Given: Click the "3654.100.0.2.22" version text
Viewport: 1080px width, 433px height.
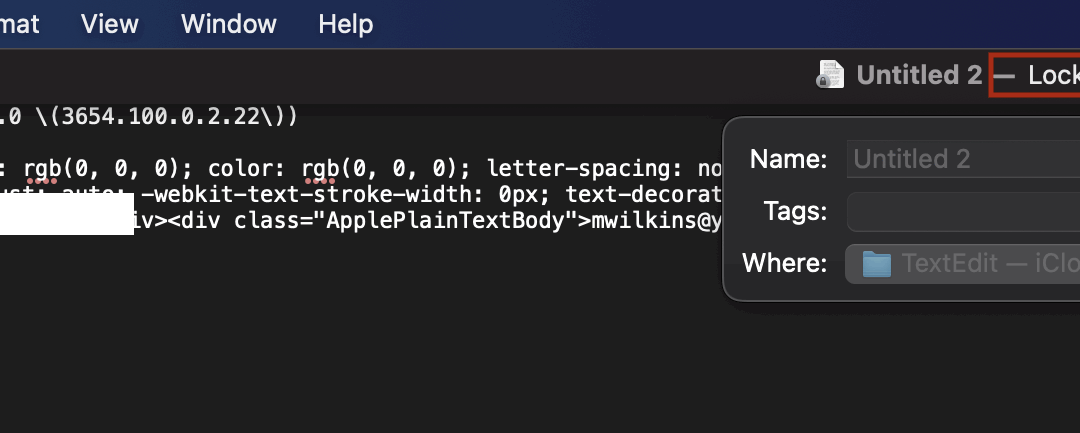Looking at the screenshot, I should click(x=168, y=117).
